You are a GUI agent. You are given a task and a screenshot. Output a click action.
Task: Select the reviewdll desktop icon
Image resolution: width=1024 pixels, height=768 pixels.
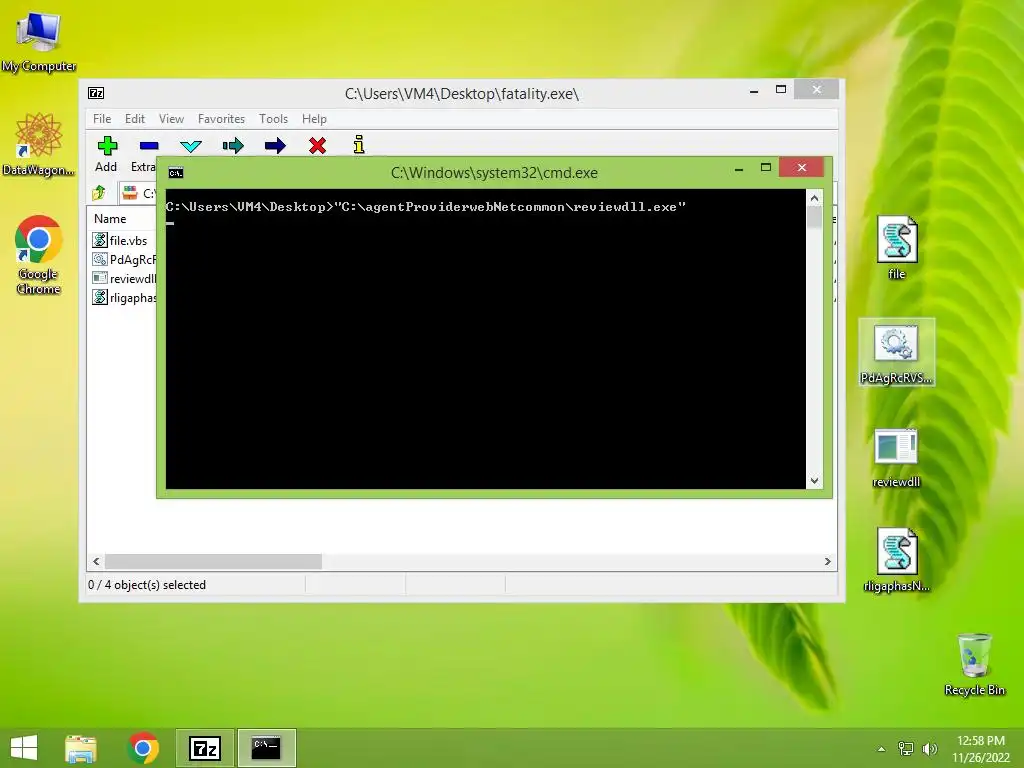pos(897,457)
